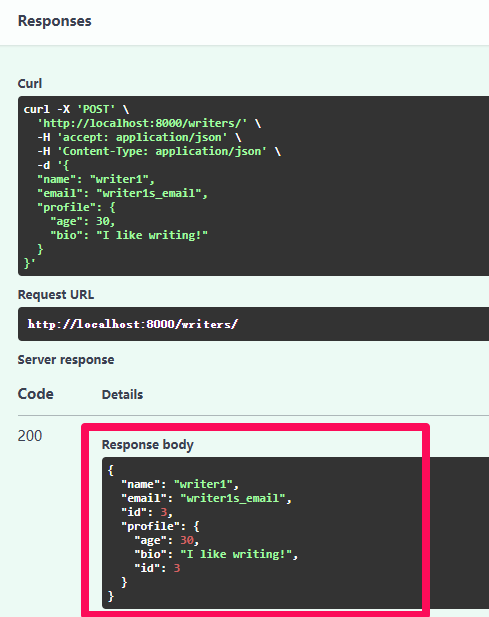Click the Curl label
Screen dimensions: 489x617
pyautogui.click(x=30, y=83)
